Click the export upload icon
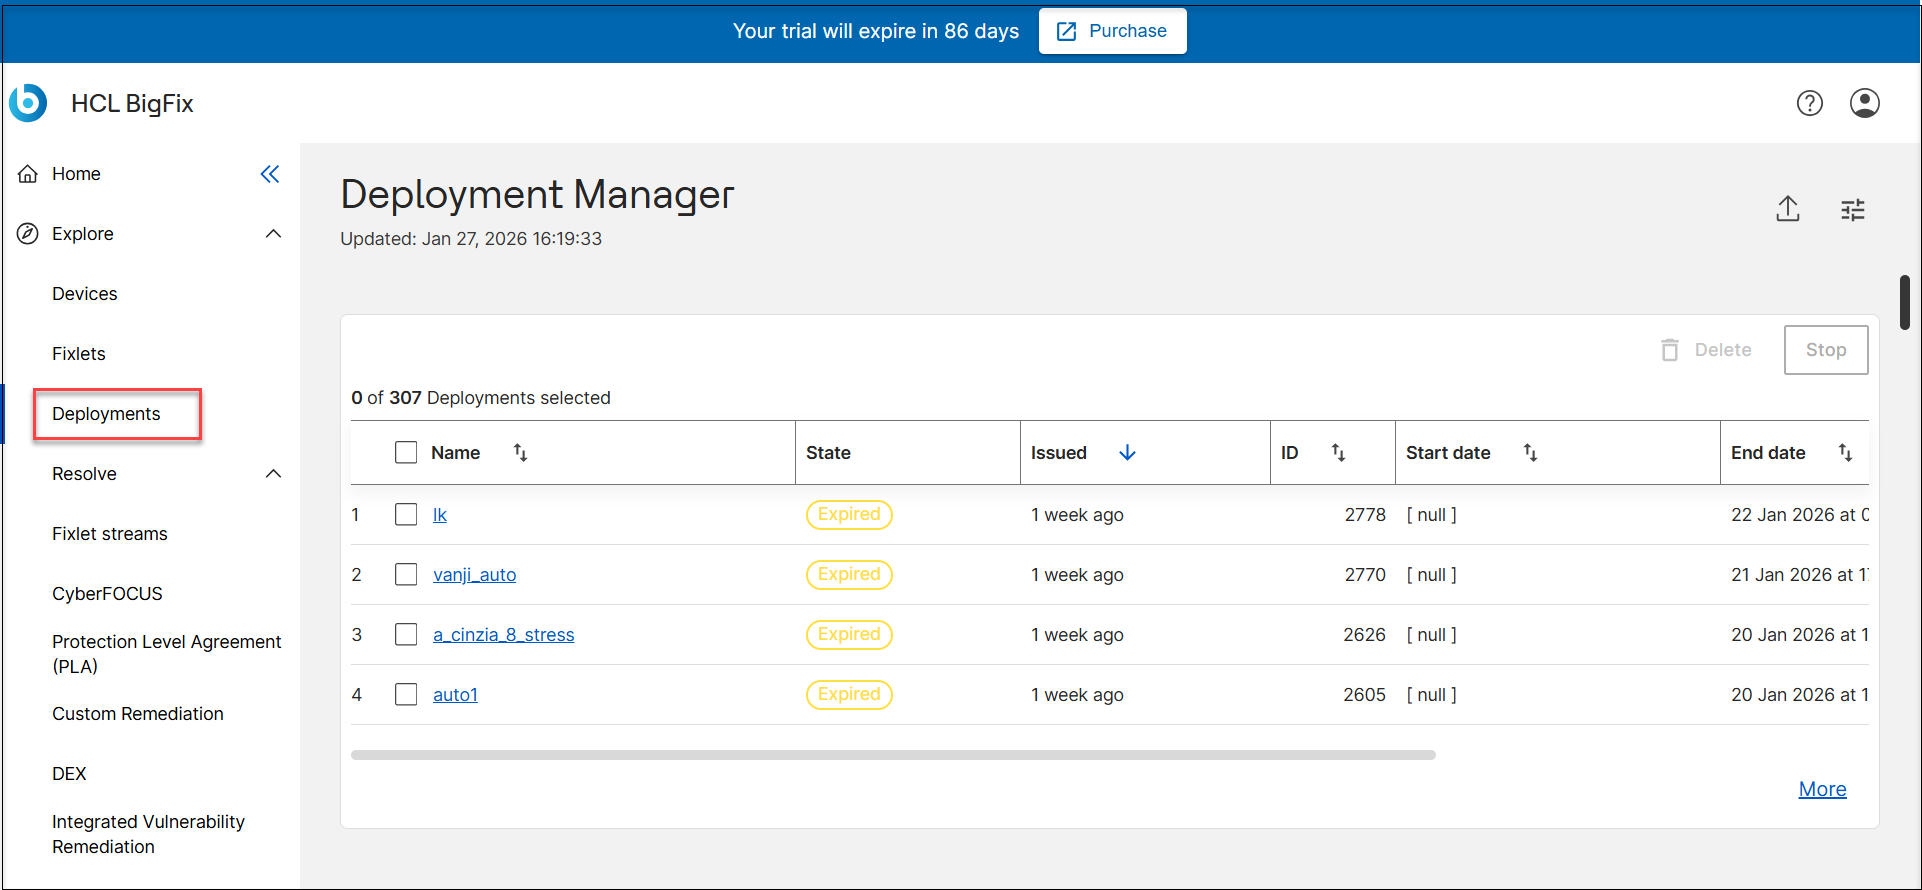The height and width of the screenshot is (890, 1922). coord(1787,209)
